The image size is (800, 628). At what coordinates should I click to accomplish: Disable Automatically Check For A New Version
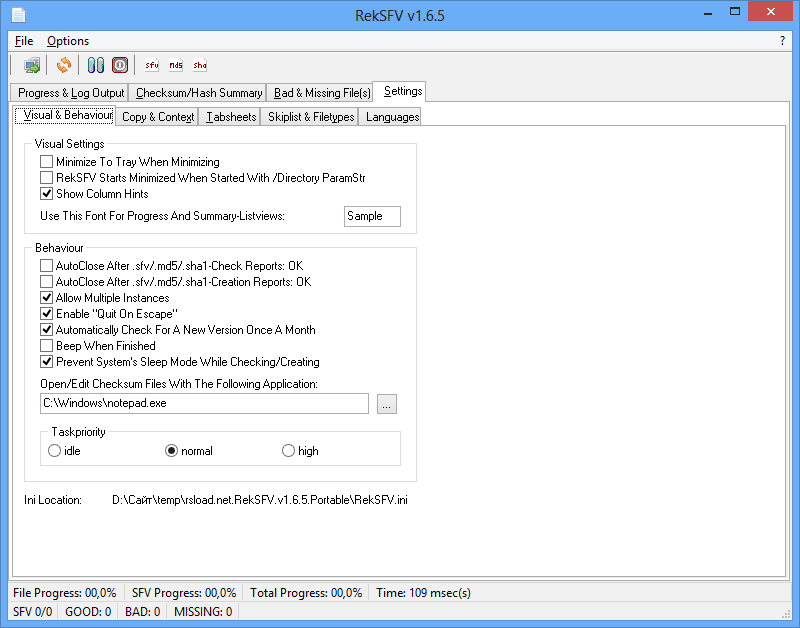46,330
